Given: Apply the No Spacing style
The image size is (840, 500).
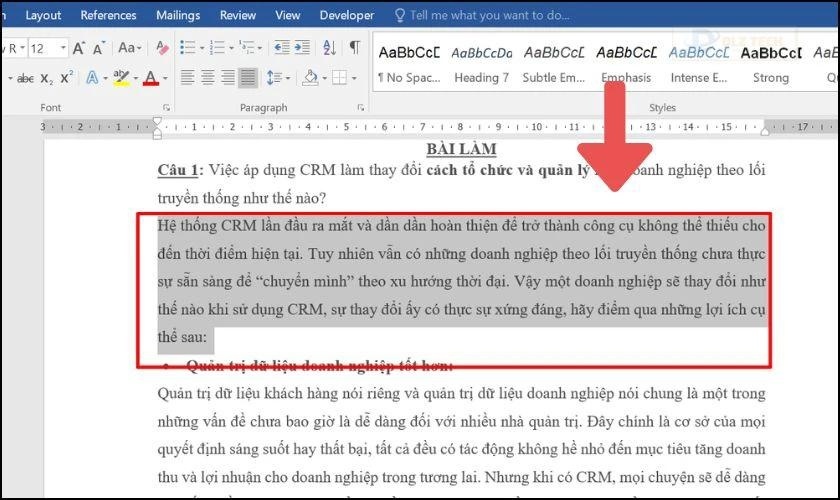Looking at the screenshot, I should [409, 64].
